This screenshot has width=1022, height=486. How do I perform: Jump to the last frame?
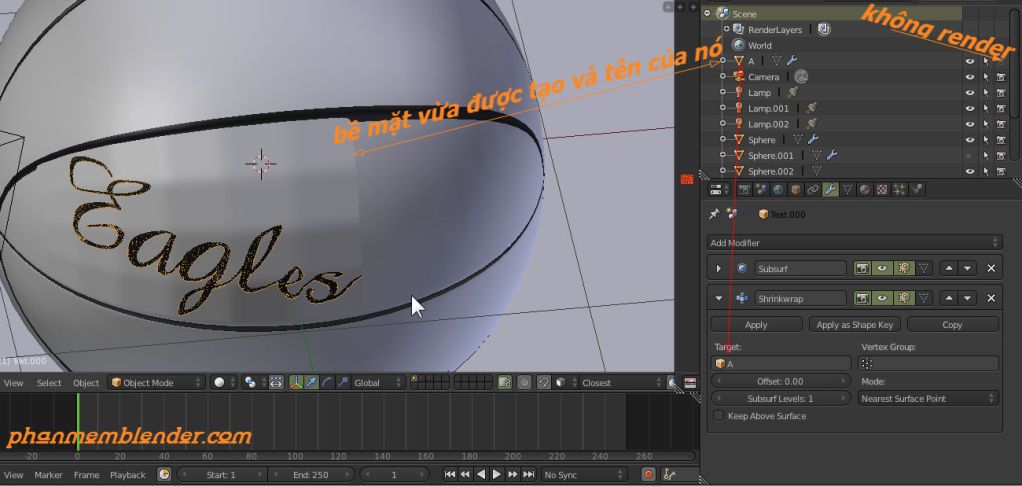[x=529, y=475]
